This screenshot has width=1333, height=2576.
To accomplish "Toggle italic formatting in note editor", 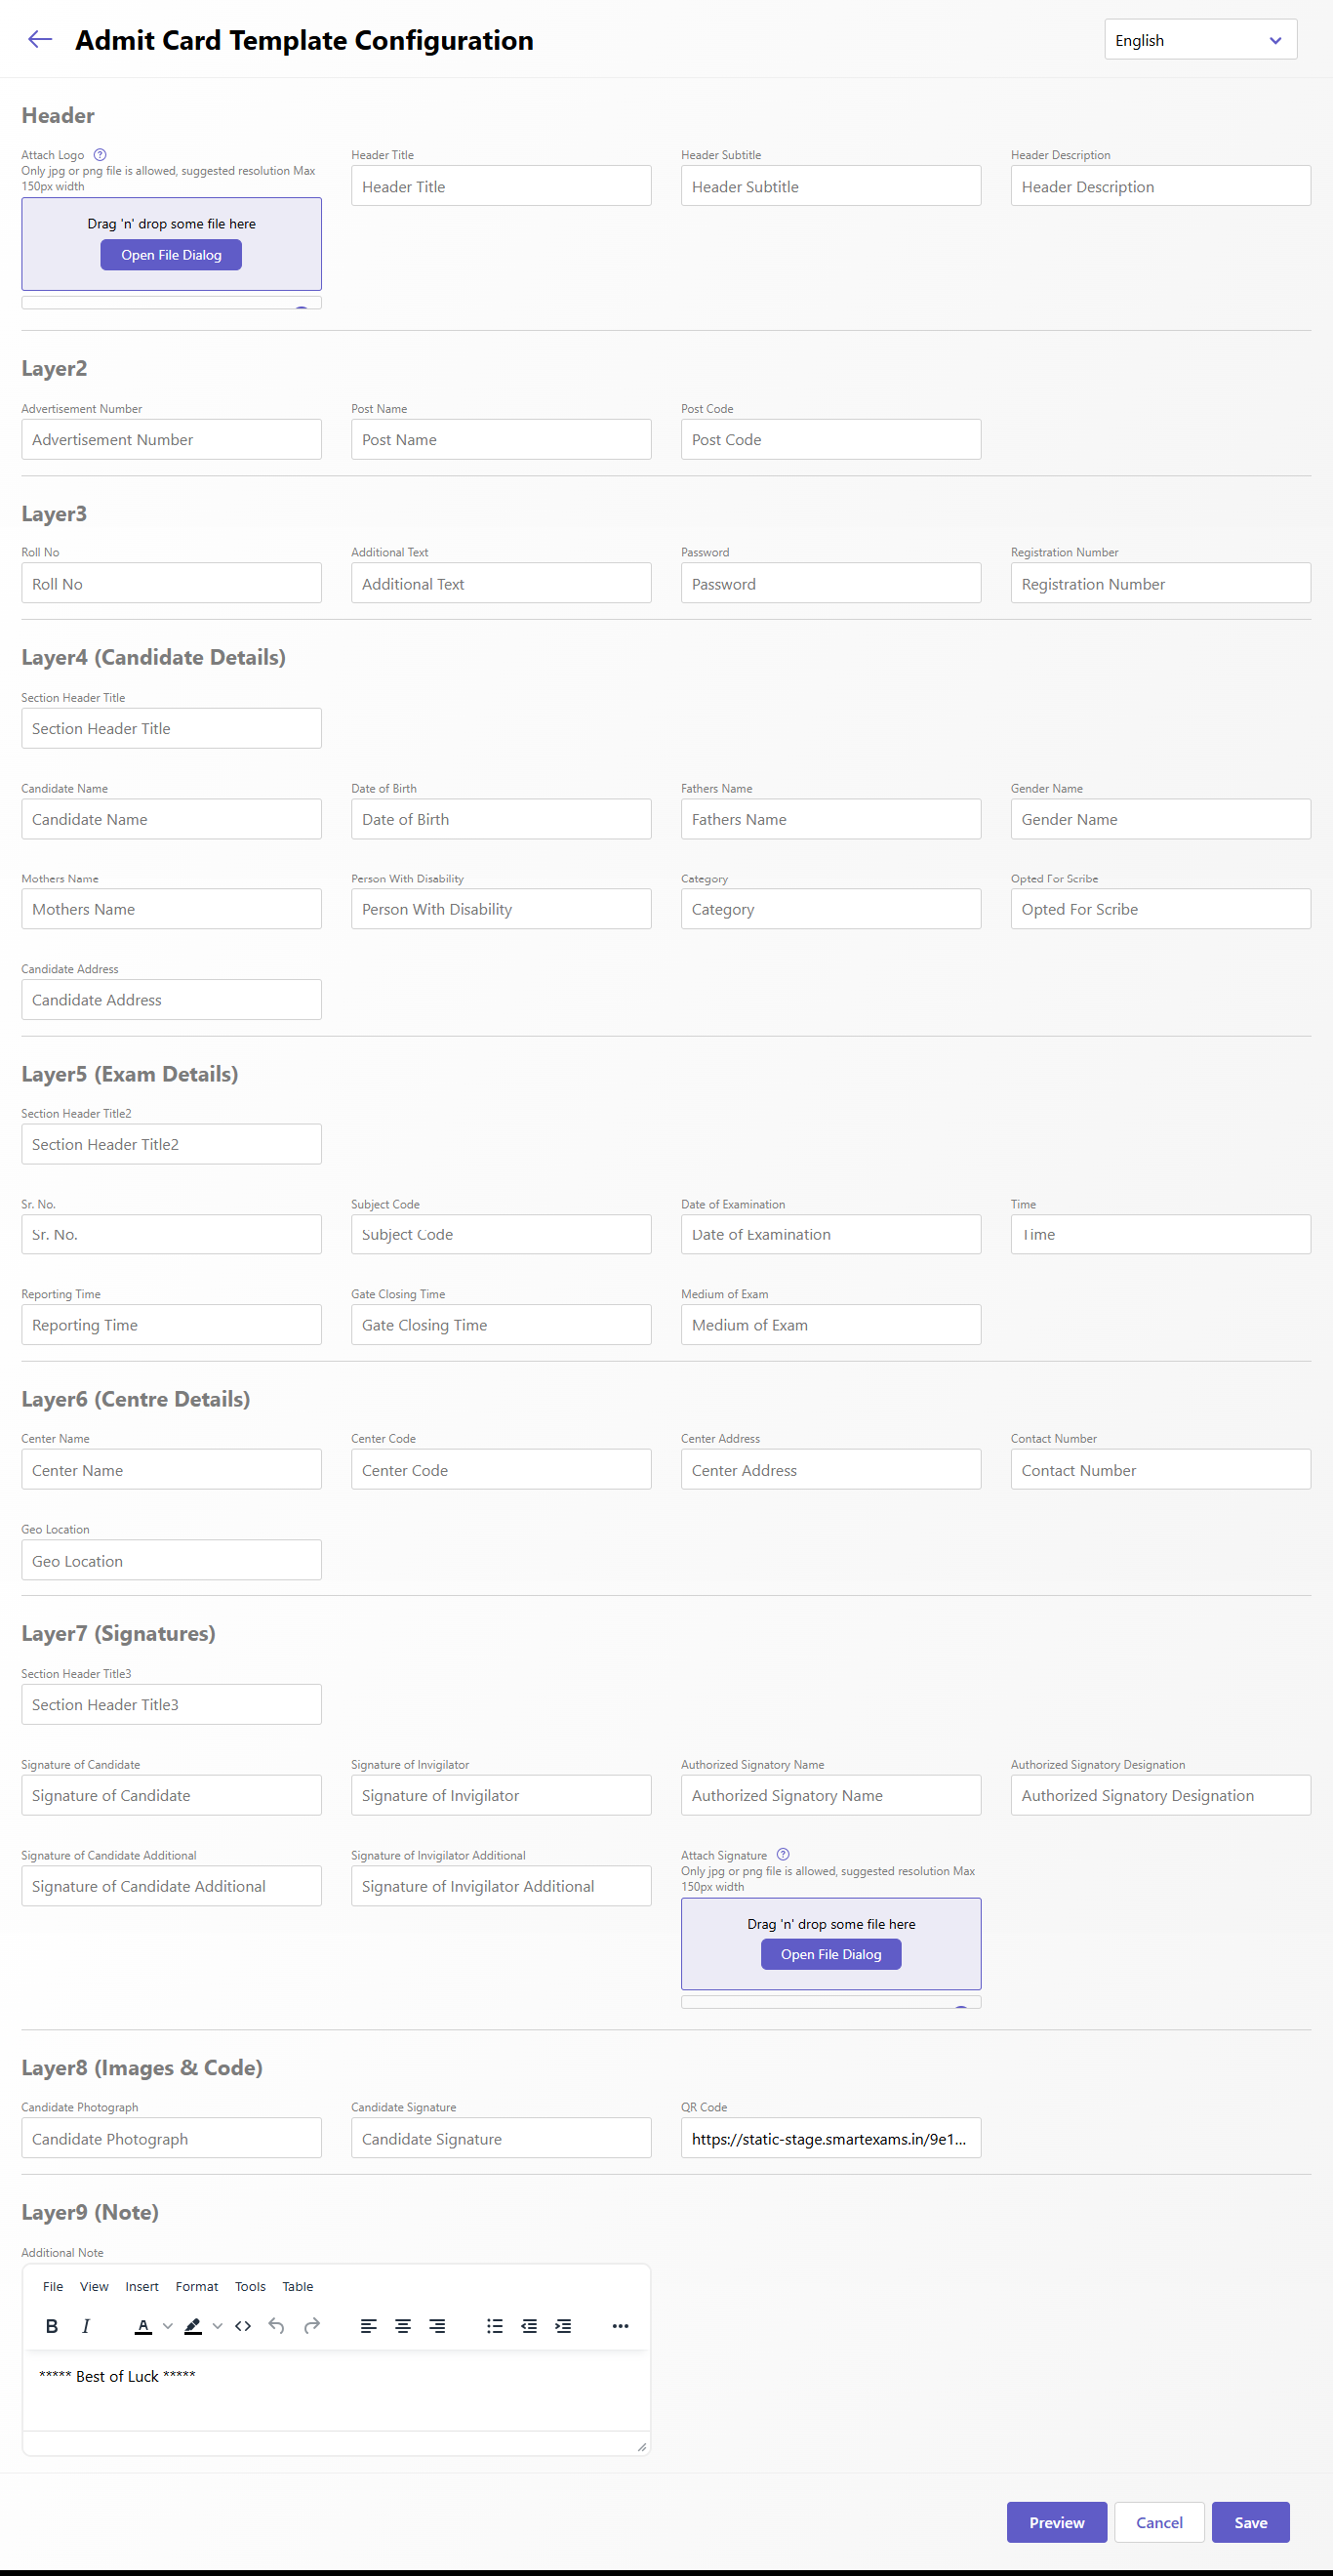I will 86,2326.
